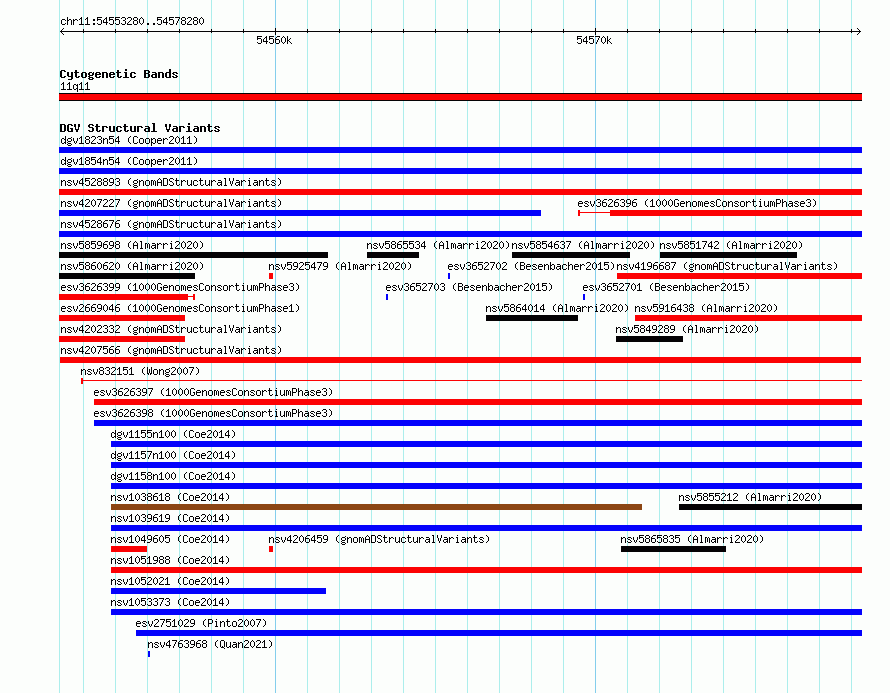Click the nsv5925479 (Almarri2020) label

pyautogui.click(x=340, y=266)
